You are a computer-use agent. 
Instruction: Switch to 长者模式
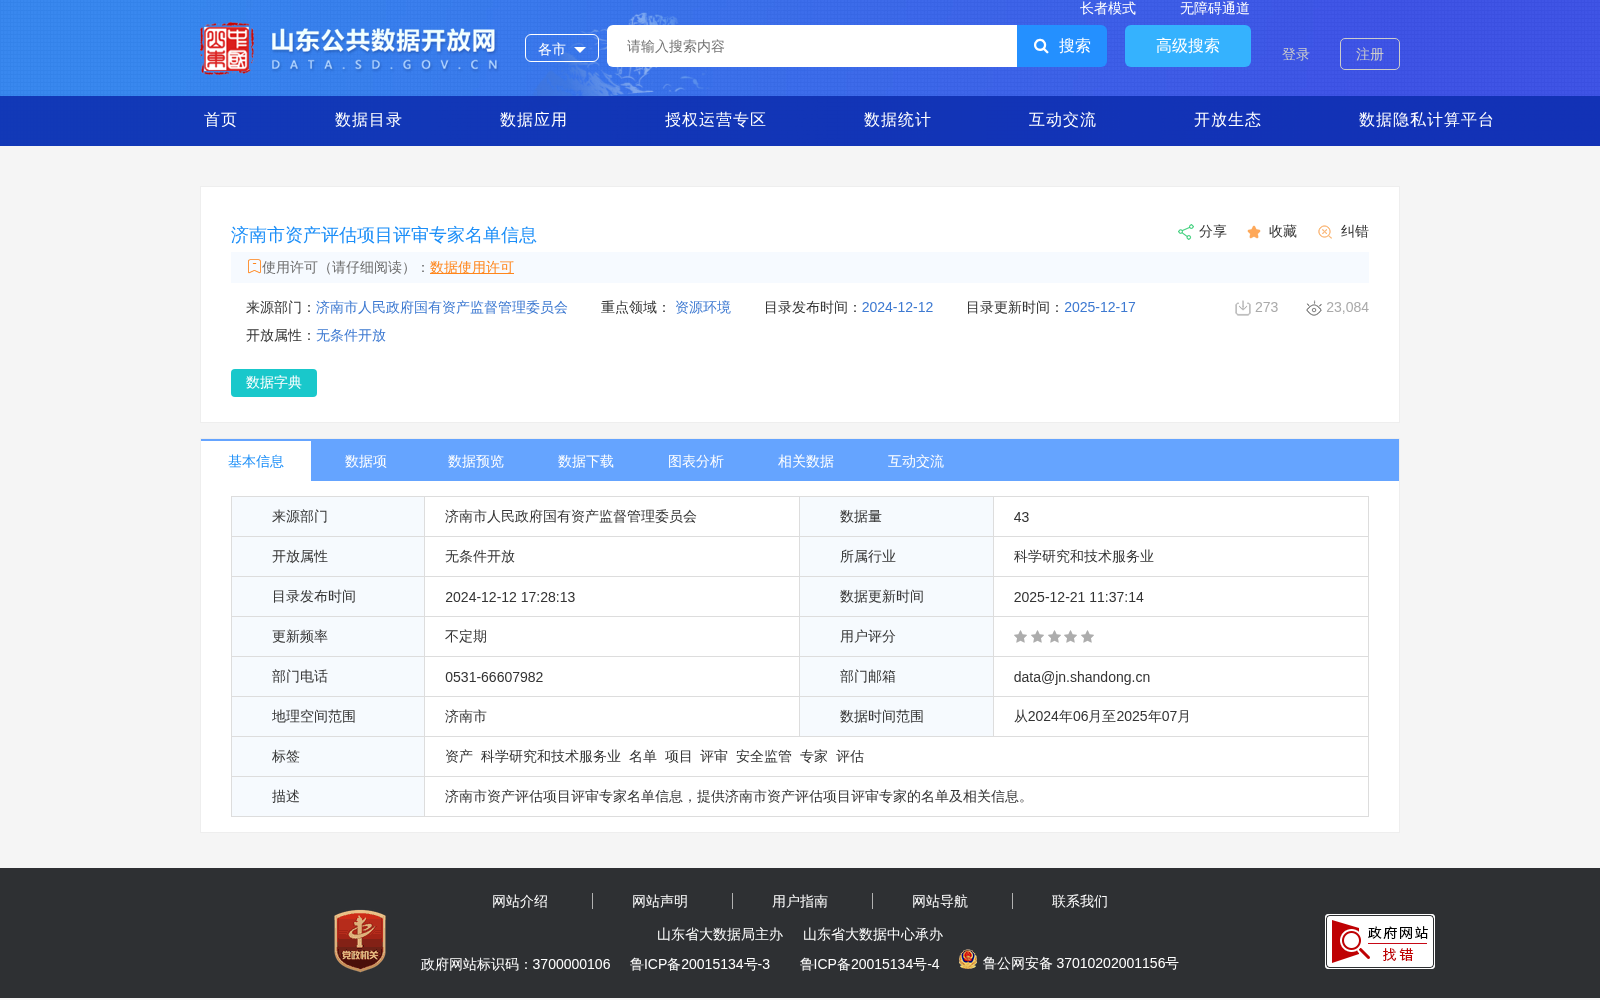coord(1108,8)
